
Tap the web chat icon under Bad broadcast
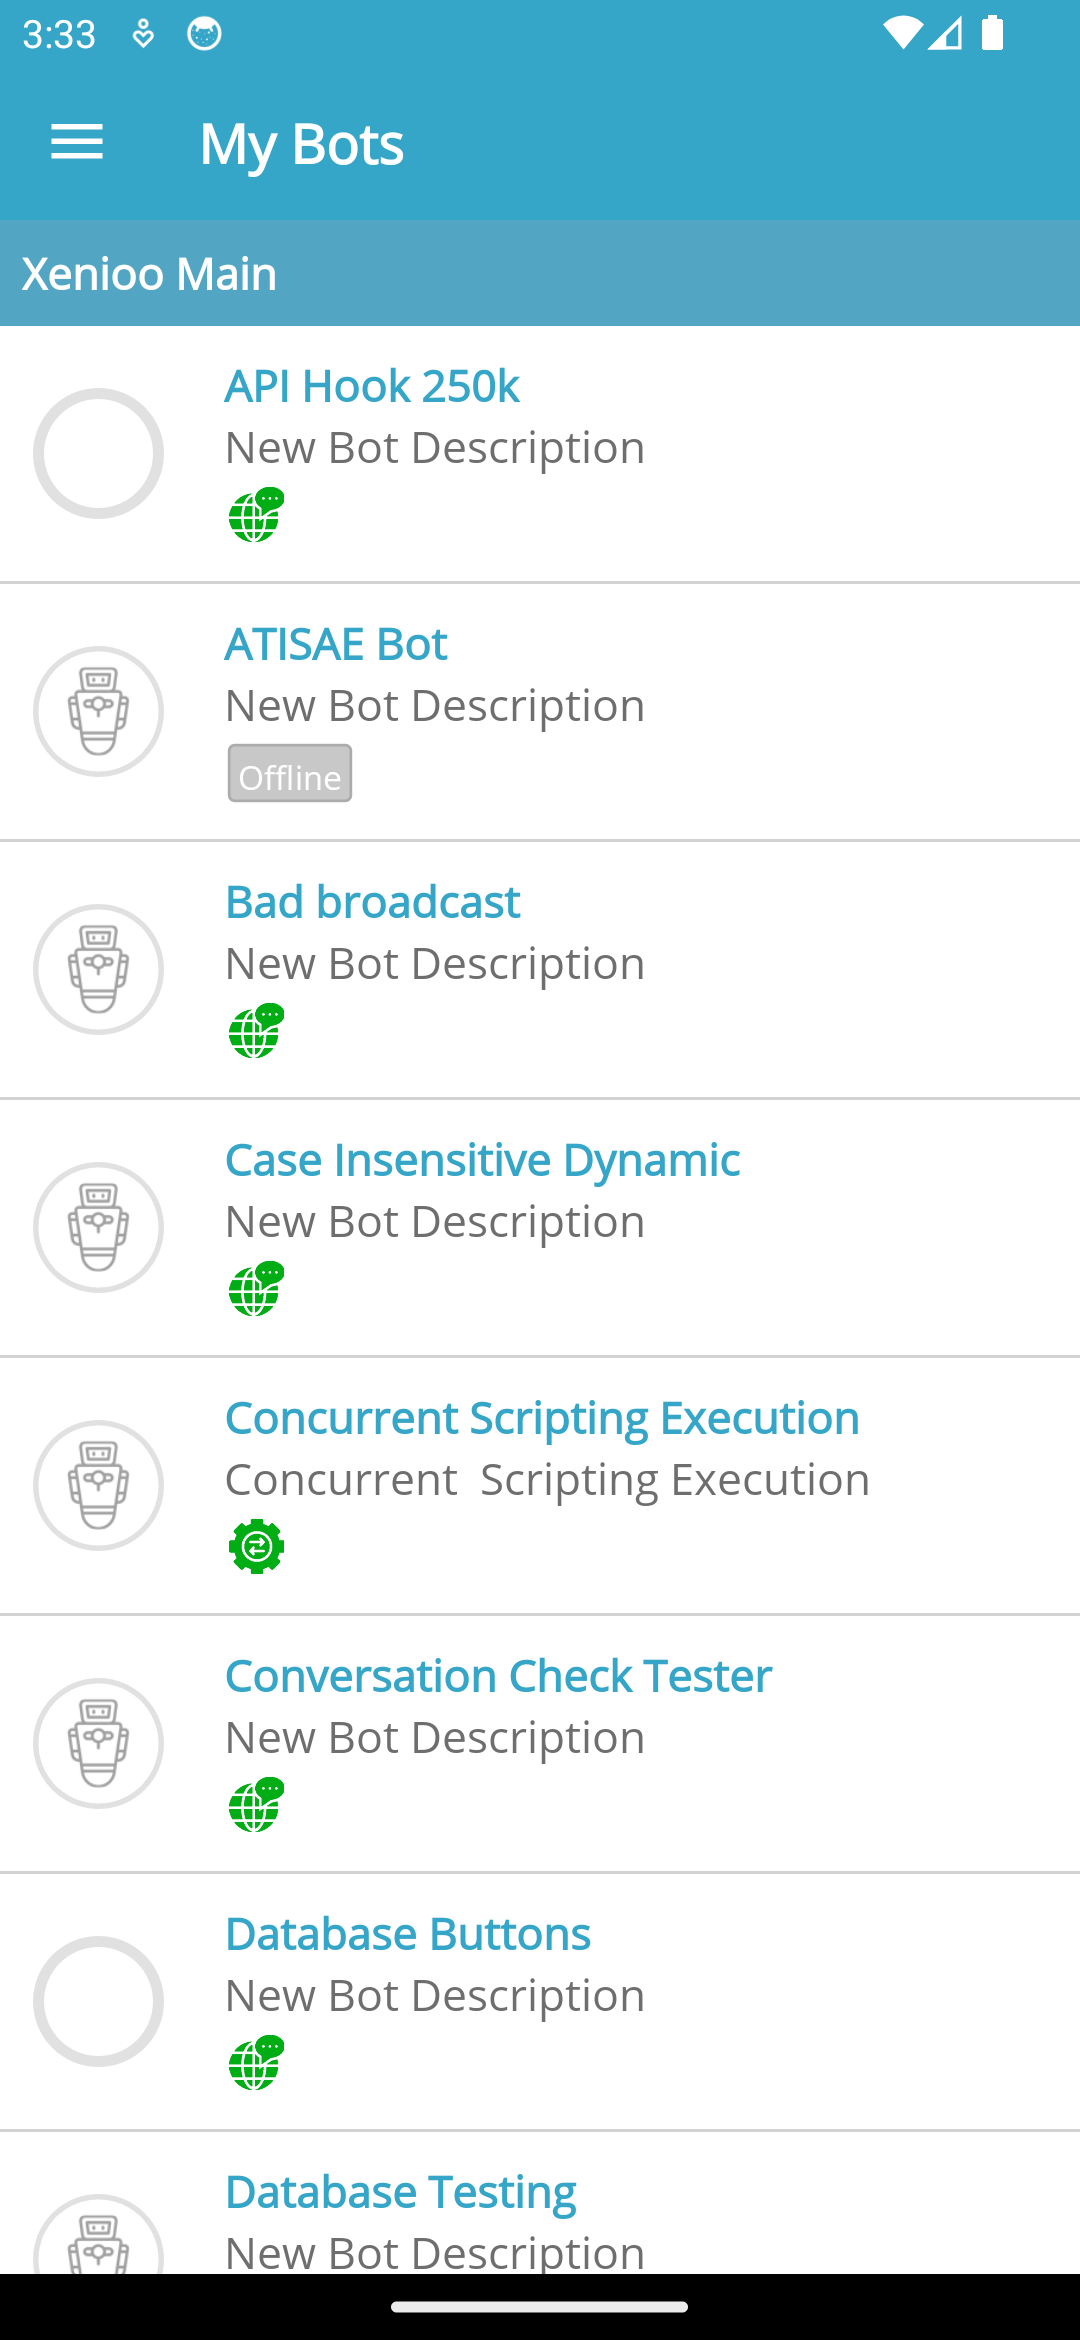coord(256,1031)
